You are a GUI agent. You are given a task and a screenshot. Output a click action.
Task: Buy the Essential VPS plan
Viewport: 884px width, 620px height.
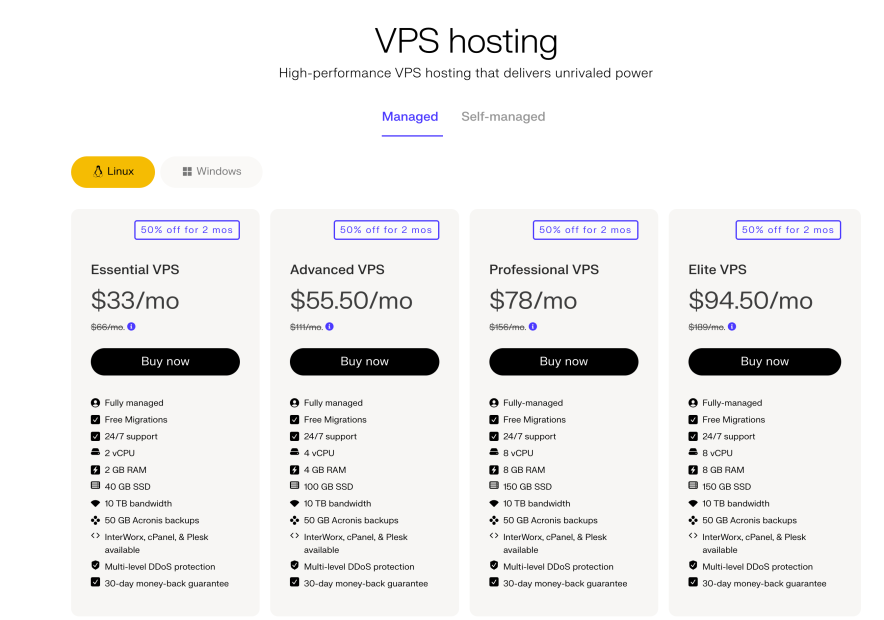click(165, 362)
